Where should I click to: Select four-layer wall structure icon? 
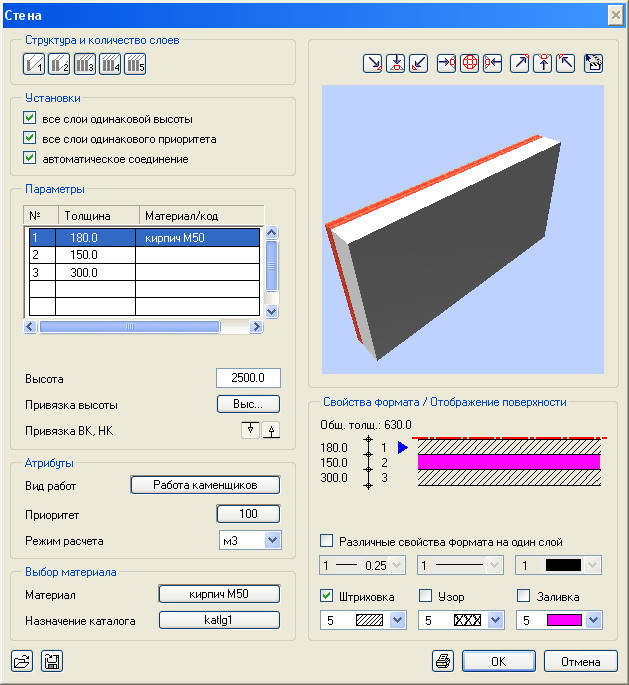(x=110, y=64)
